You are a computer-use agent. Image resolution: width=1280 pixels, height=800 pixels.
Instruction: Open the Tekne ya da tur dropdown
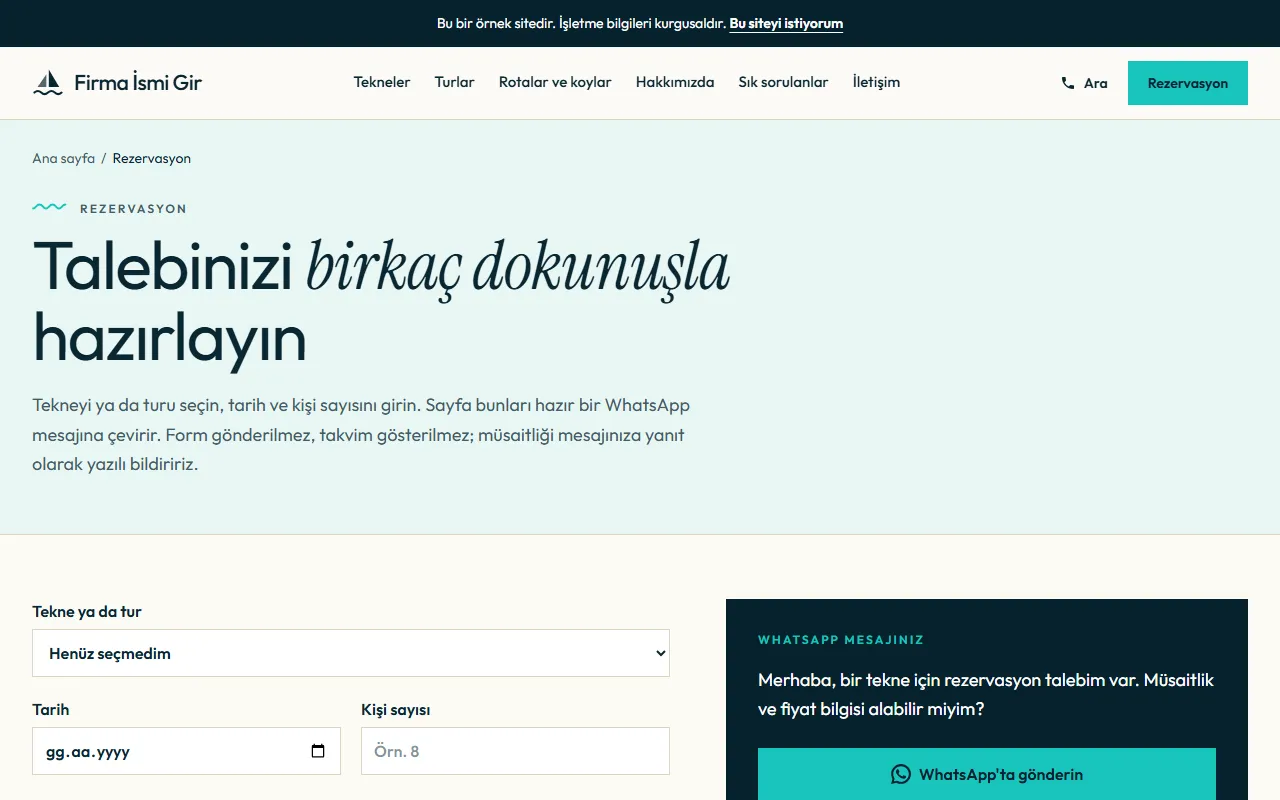(351, 653)
